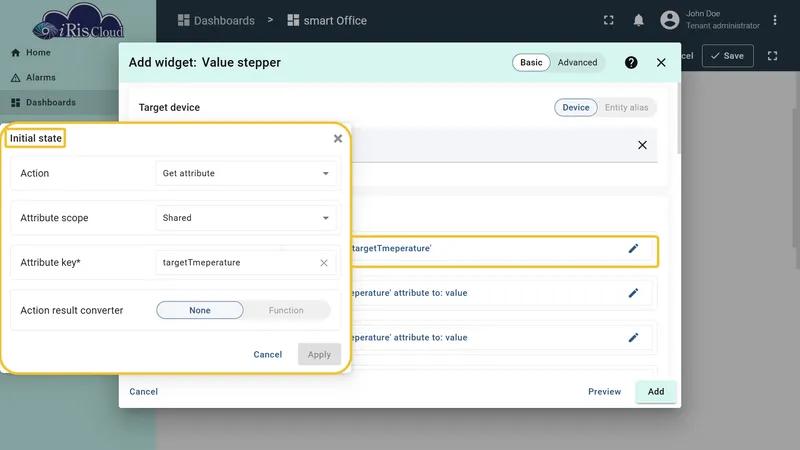
Task: Select Entity alias as target type
Action: coord(627,108)
